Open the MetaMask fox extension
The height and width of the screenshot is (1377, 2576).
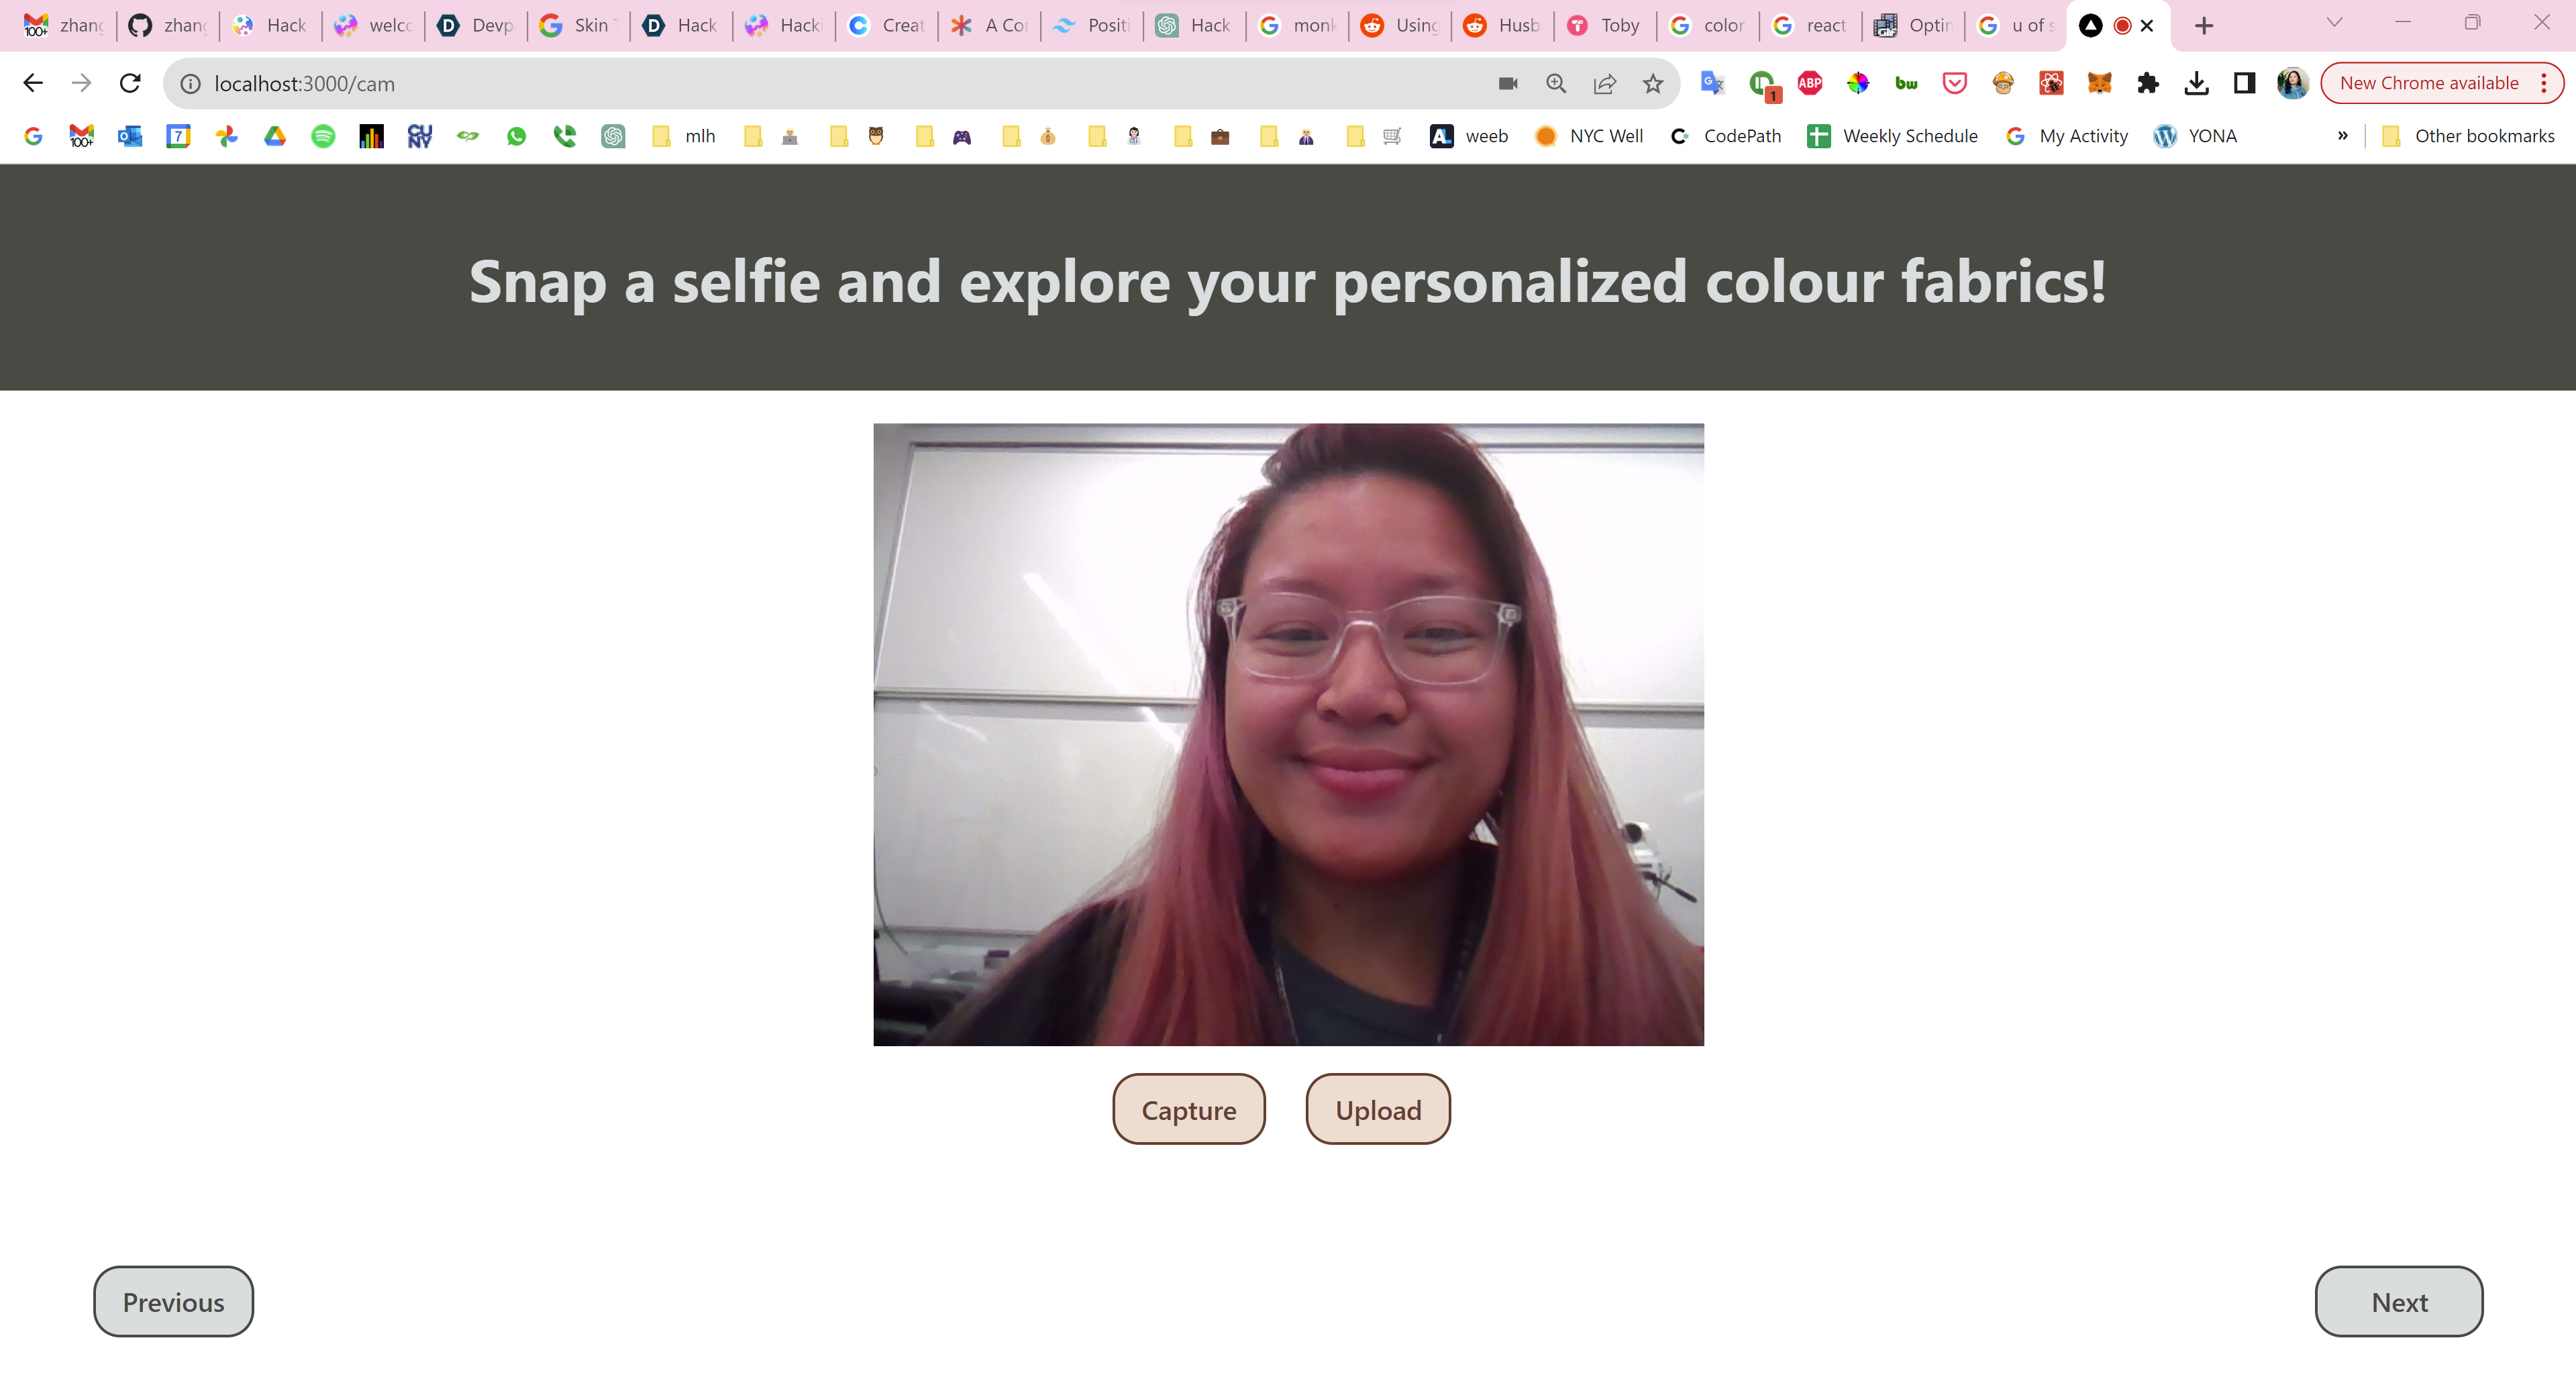coord(2099,84)
